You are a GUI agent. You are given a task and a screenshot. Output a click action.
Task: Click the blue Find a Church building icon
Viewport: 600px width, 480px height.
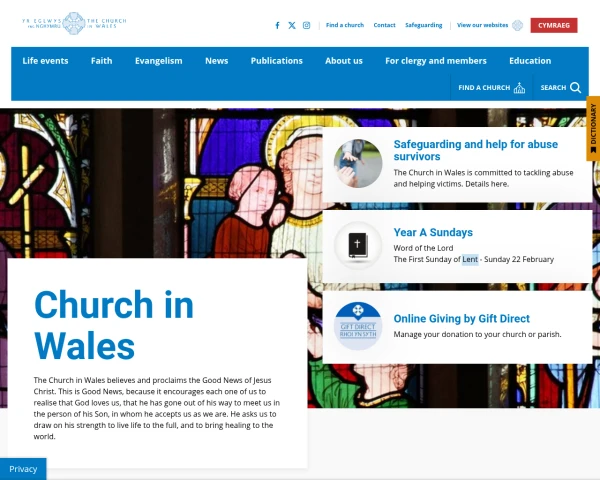pos(519,88)
